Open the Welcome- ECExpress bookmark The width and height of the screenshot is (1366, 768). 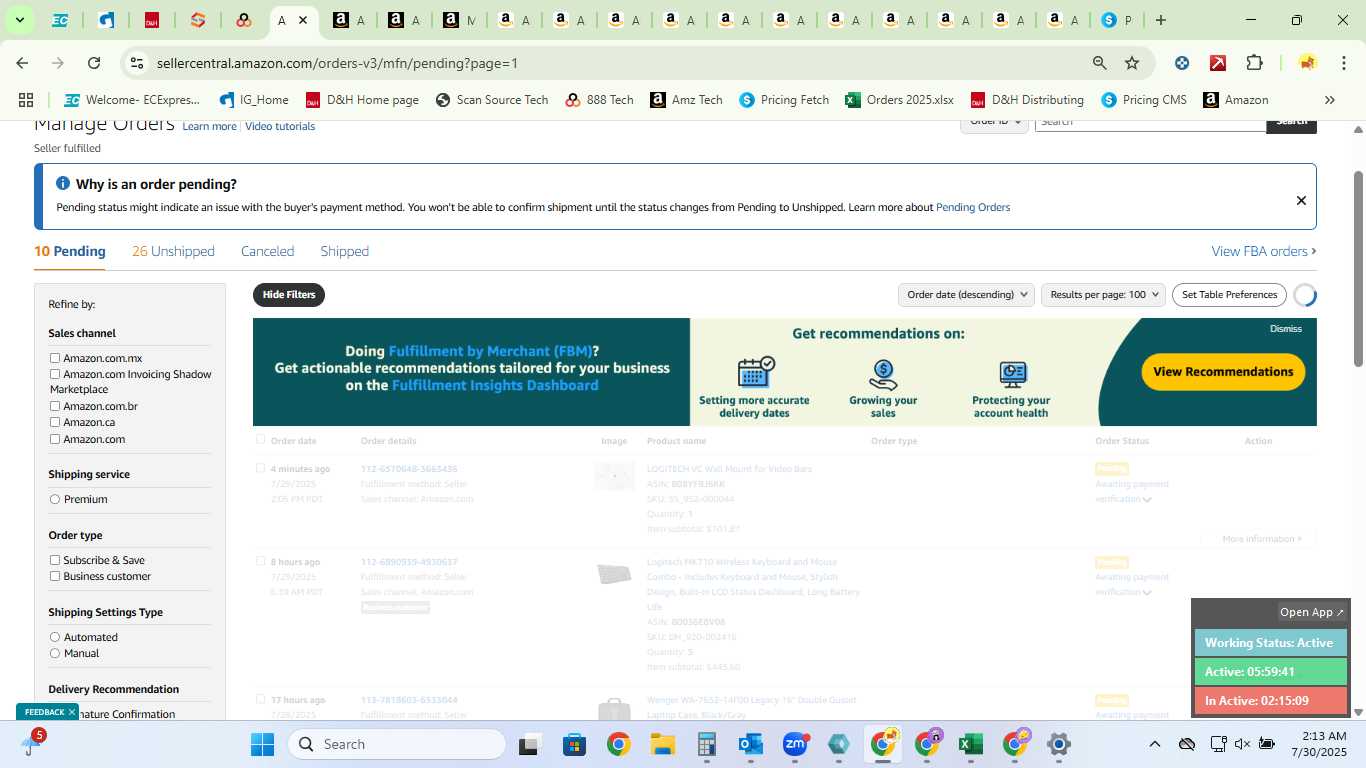coord(131,100)
